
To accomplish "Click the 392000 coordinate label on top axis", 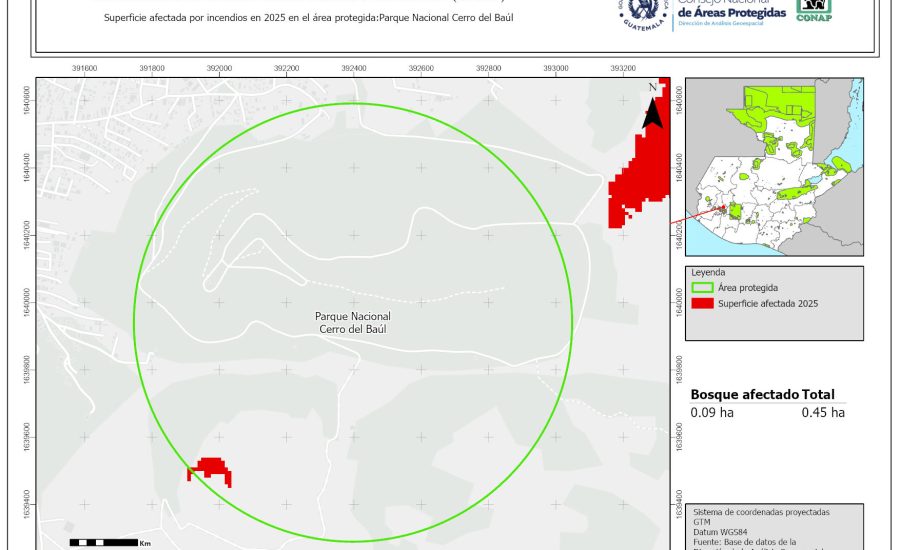I will [219, 68].
